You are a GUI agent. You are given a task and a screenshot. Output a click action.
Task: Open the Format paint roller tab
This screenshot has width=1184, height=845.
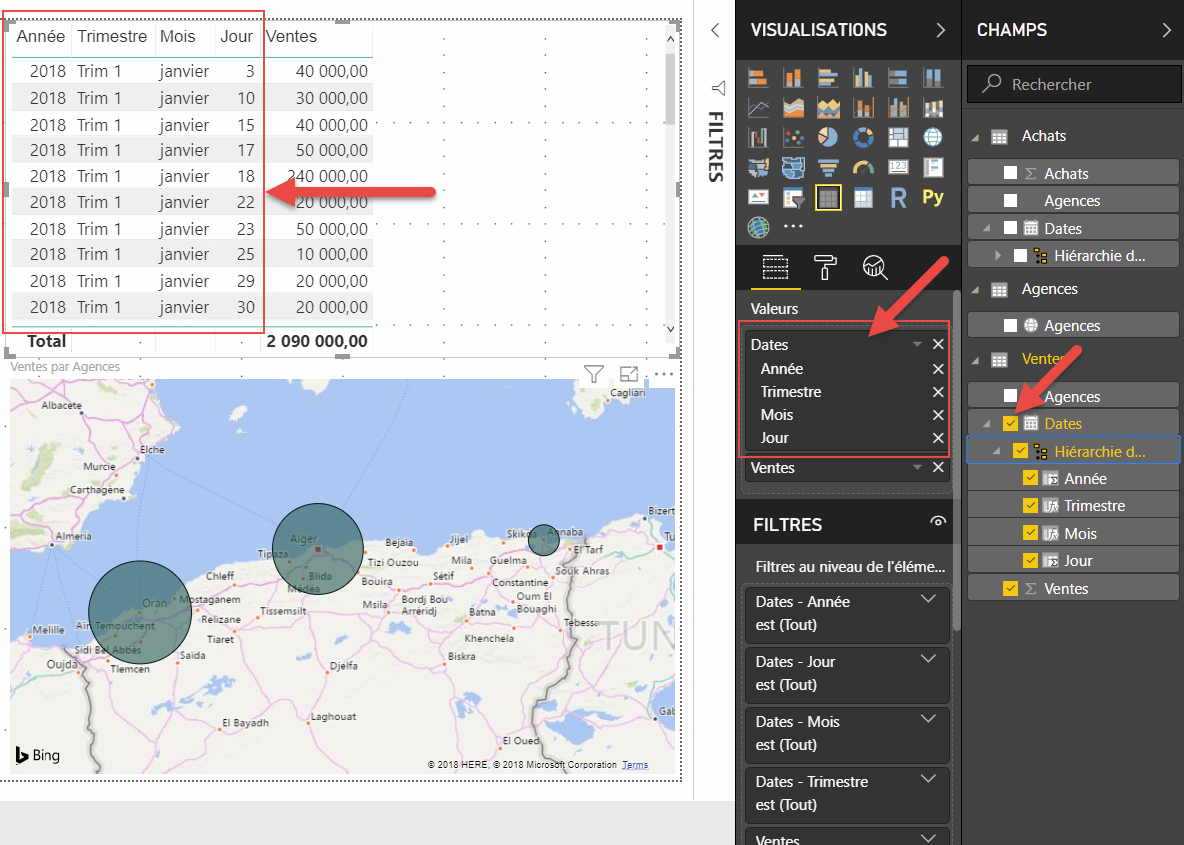tap(825, 267)
